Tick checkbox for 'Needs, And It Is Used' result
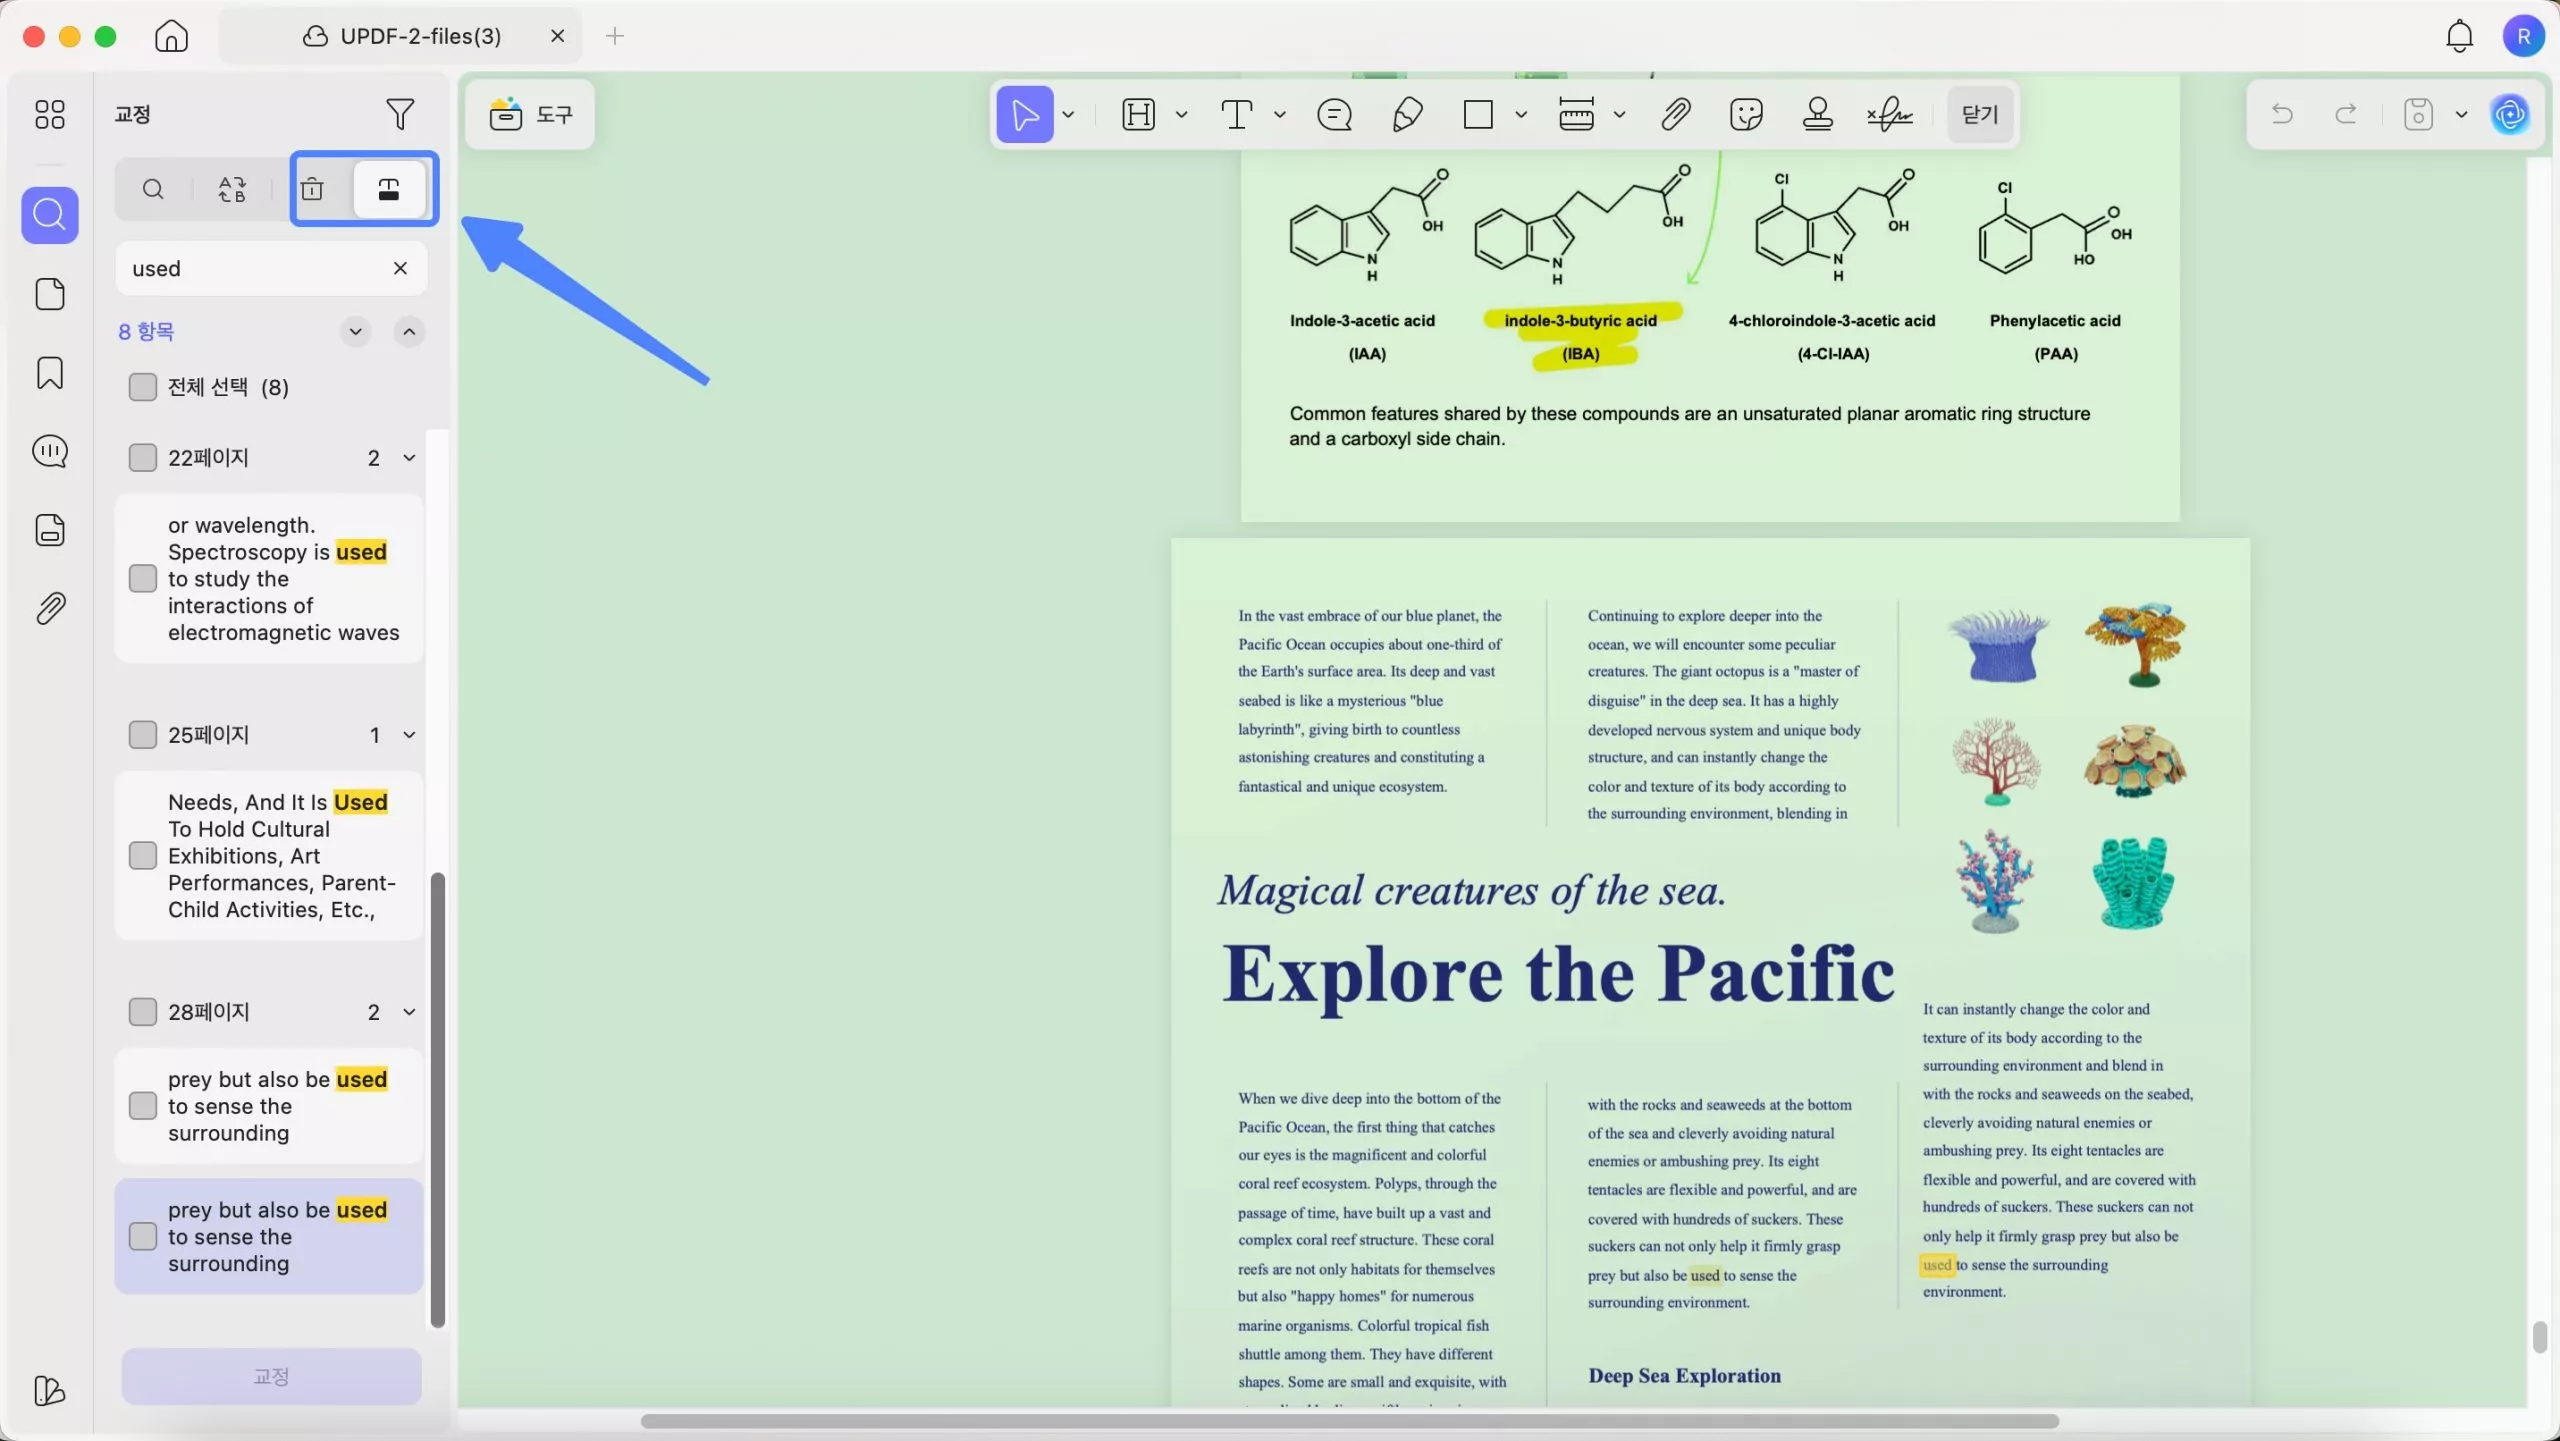Screen dimensions: 2560x1441 point(143,856)
